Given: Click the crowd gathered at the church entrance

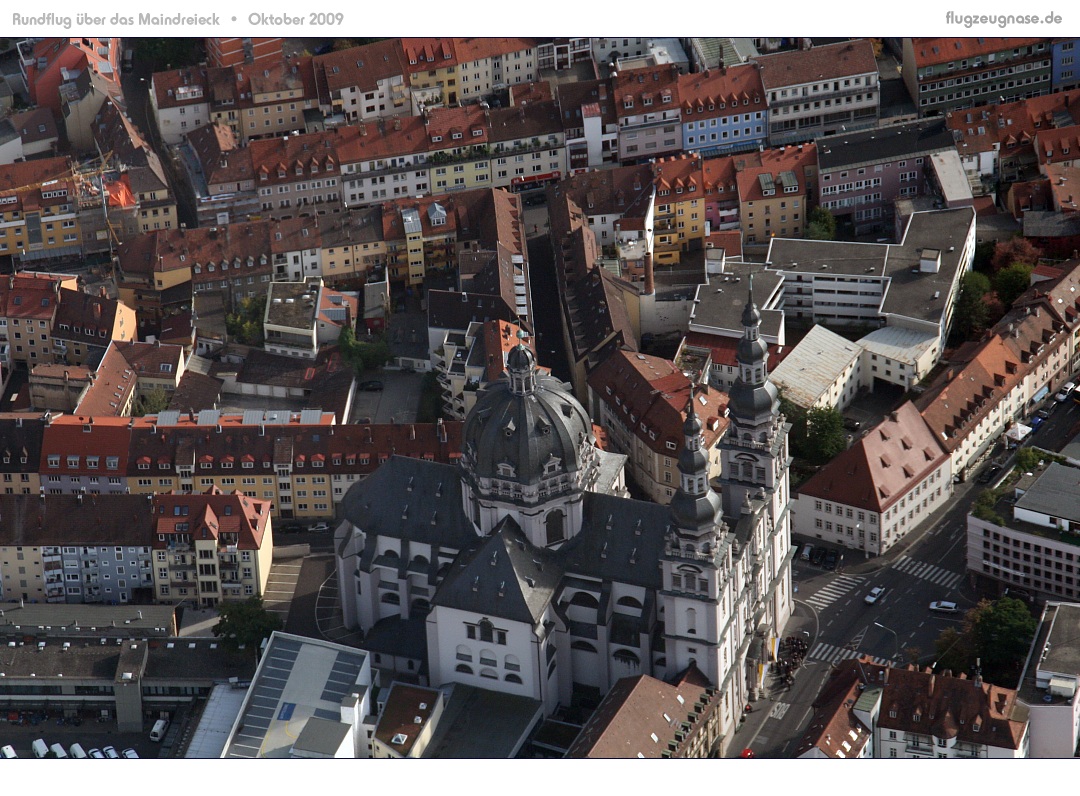Looking at the screenshot, I should (790, 658).
